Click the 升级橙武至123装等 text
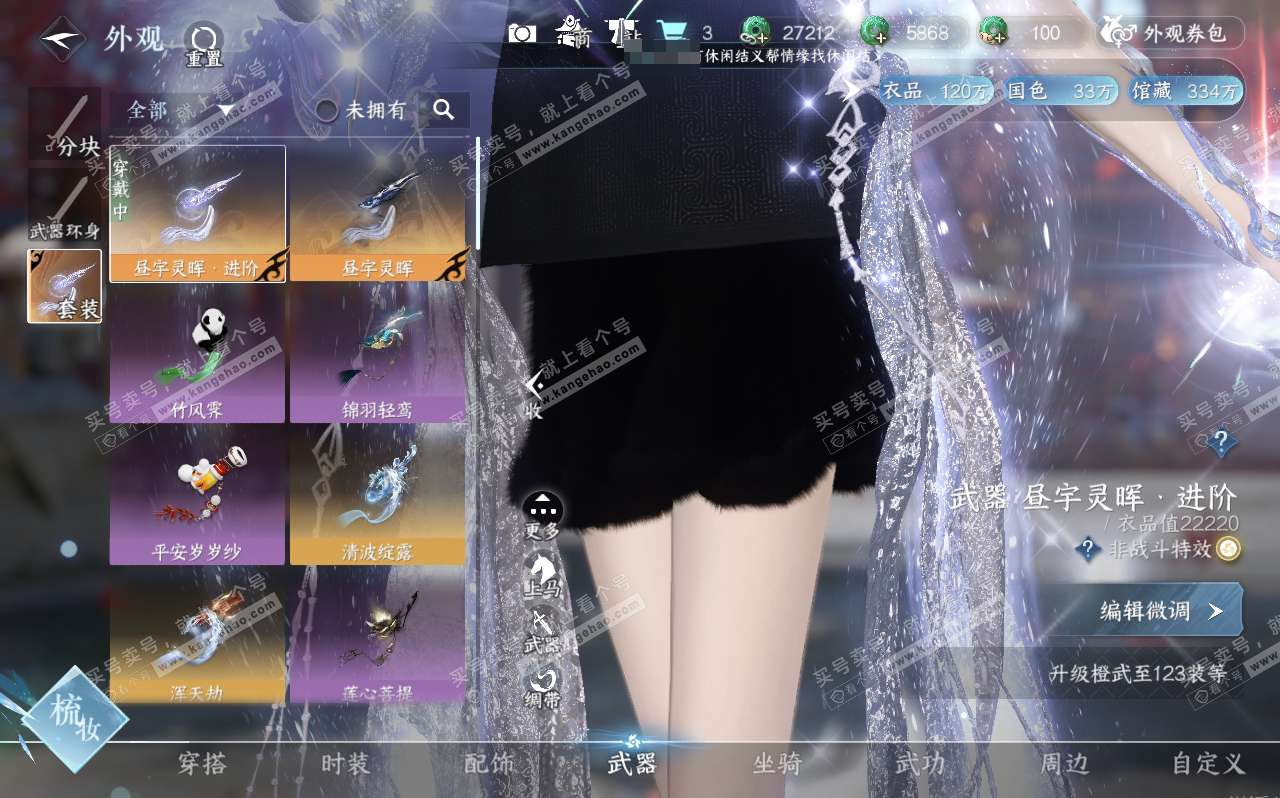 click(1138, 673)
